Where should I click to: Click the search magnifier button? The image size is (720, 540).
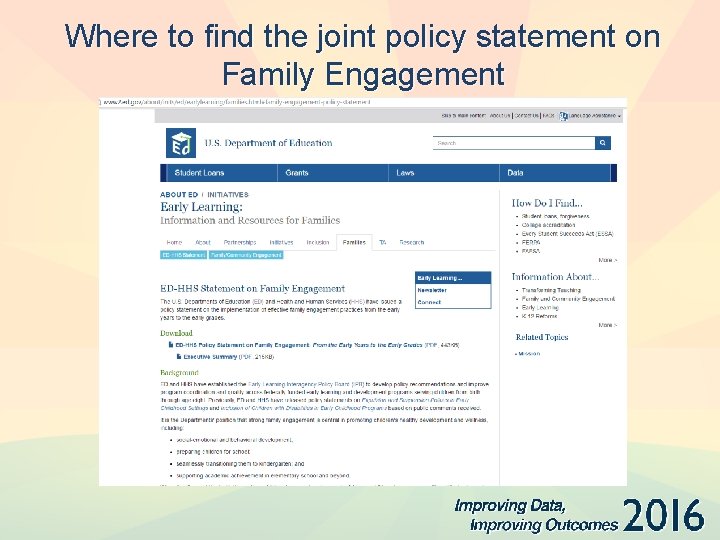coord(602,143)
